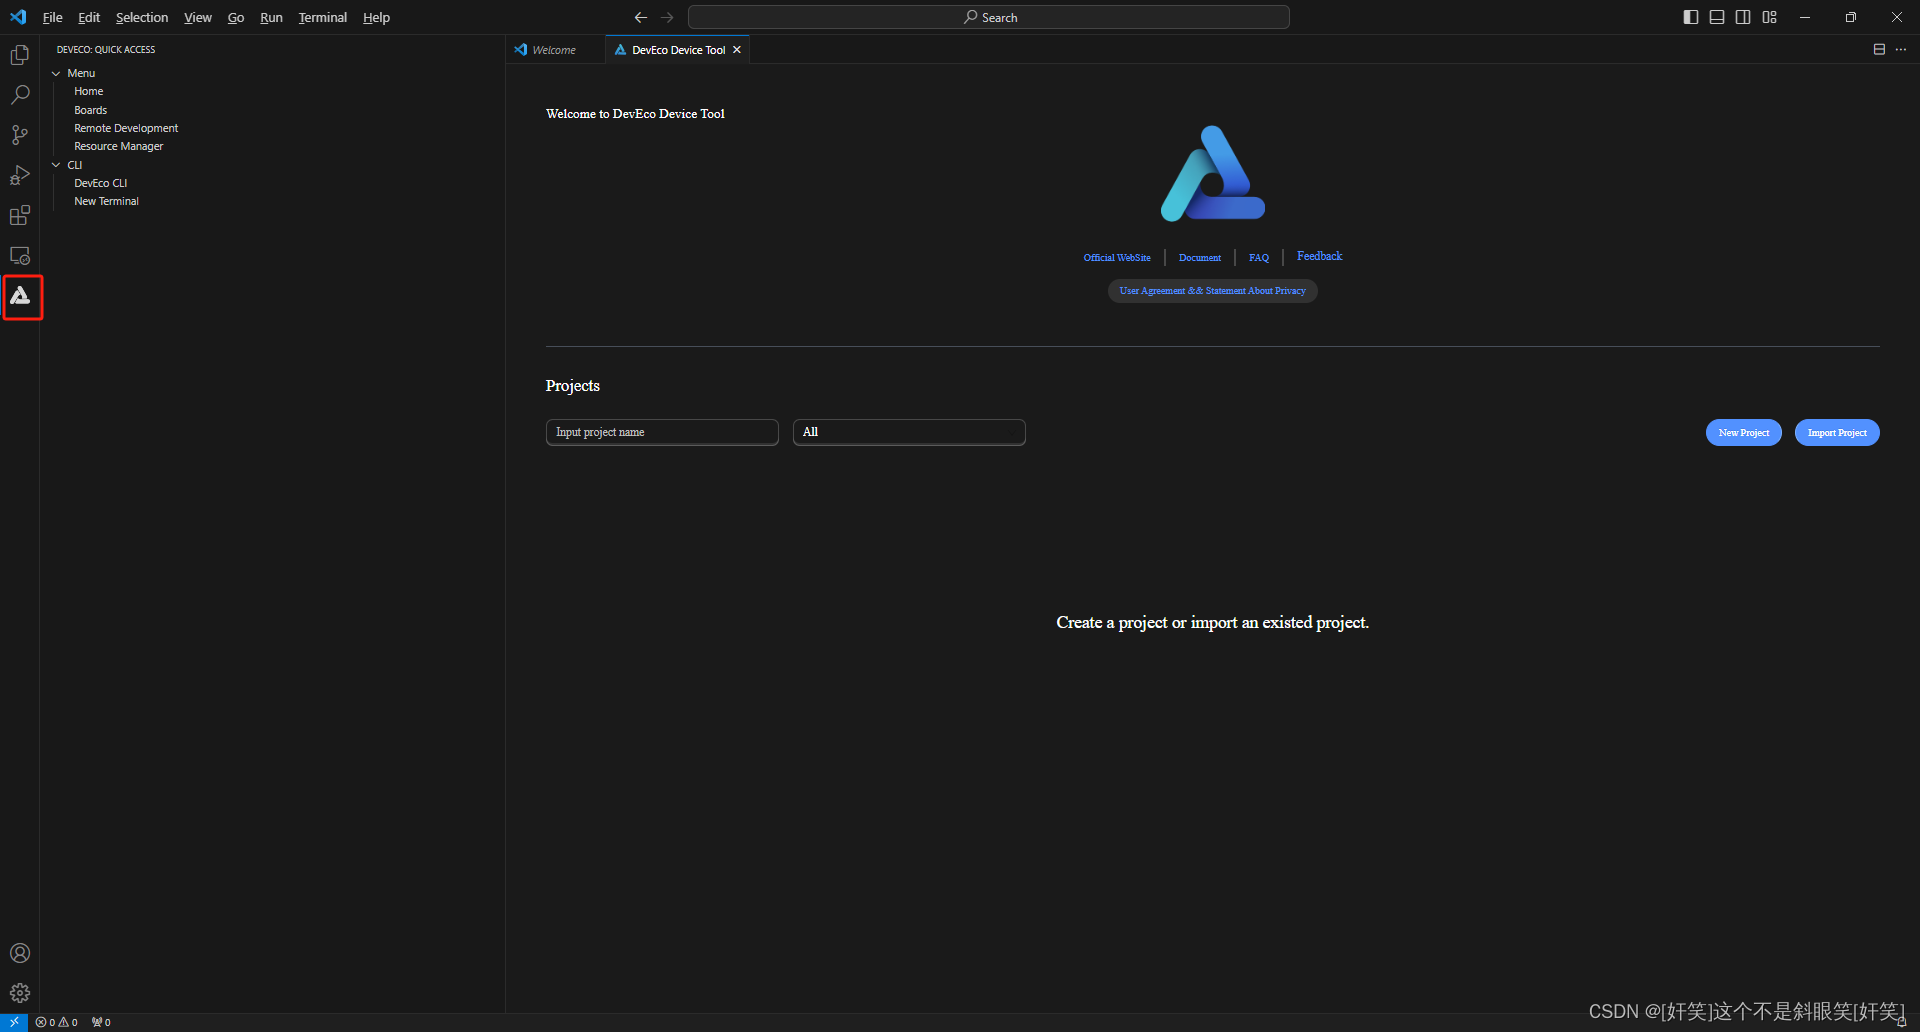Focus the Input project name field
Screen dimensions: 1920x1032
(x=662, y=432)
